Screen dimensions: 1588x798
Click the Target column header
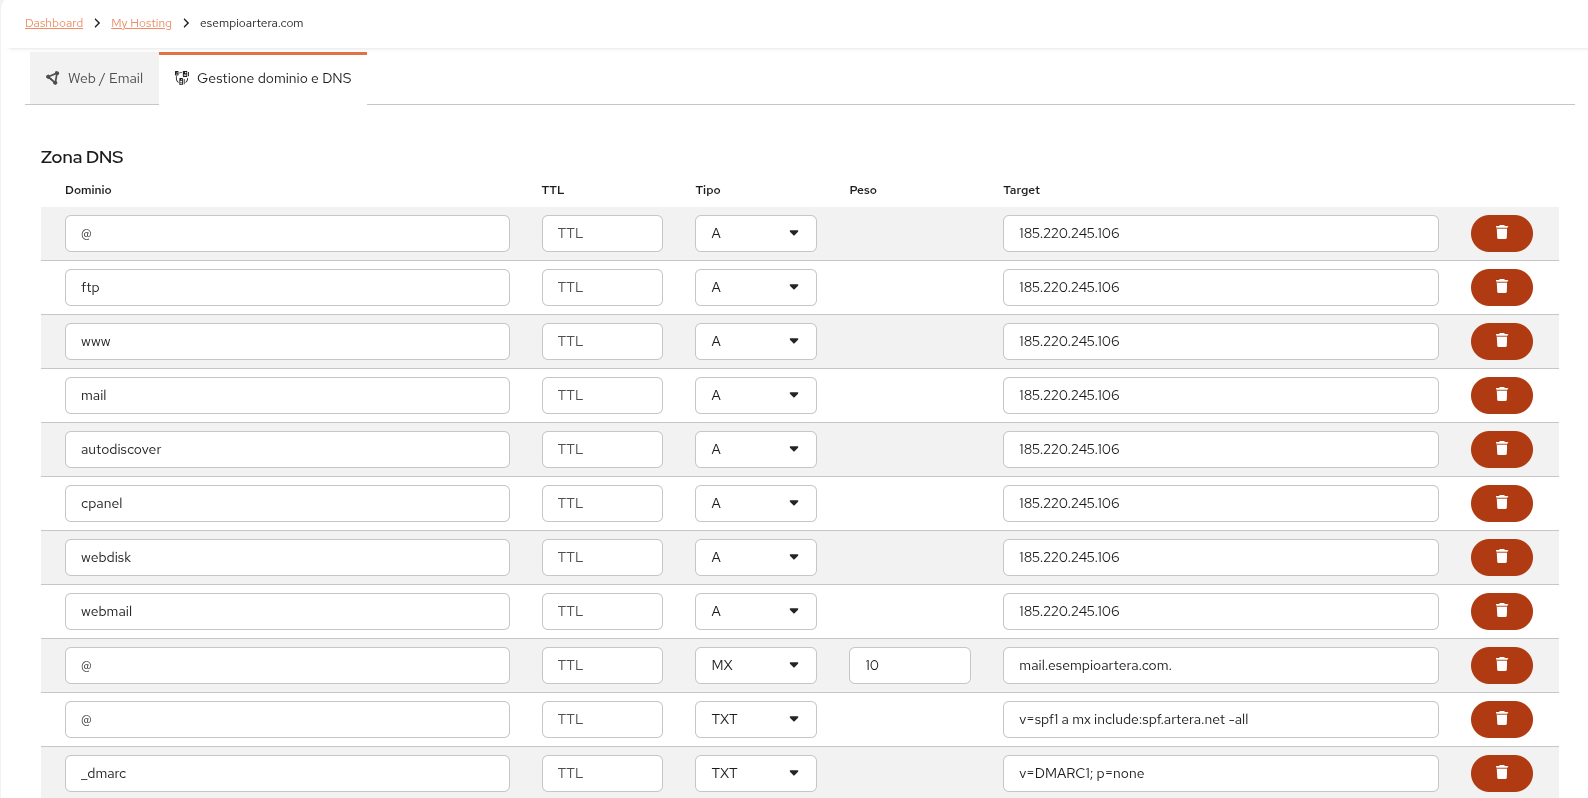[1021, 190]
